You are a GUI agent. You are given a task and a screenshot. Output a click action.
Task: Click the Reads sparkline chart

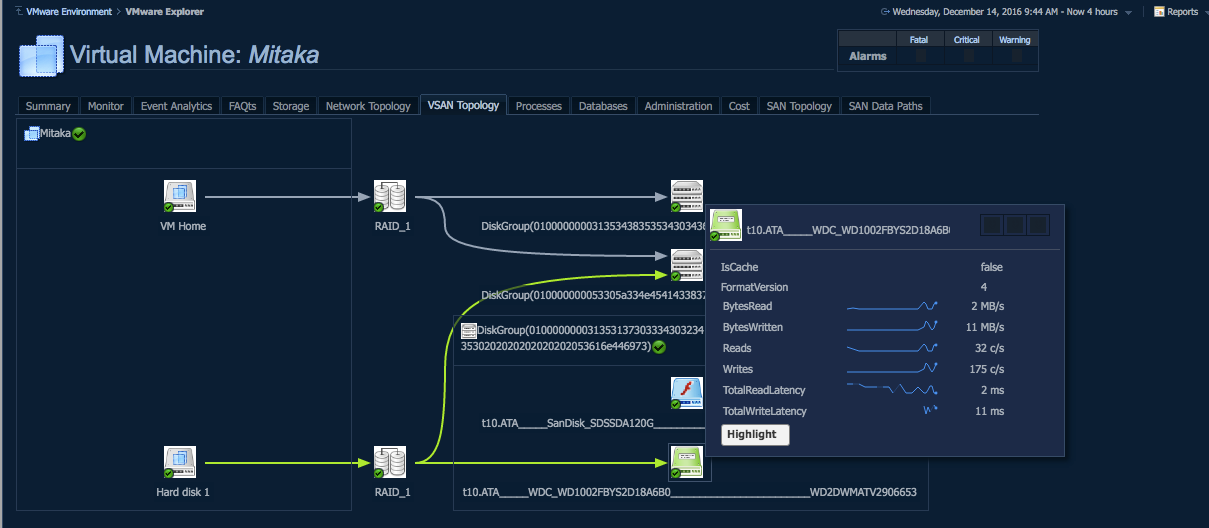pyautogui.click(x=892, y=348)
